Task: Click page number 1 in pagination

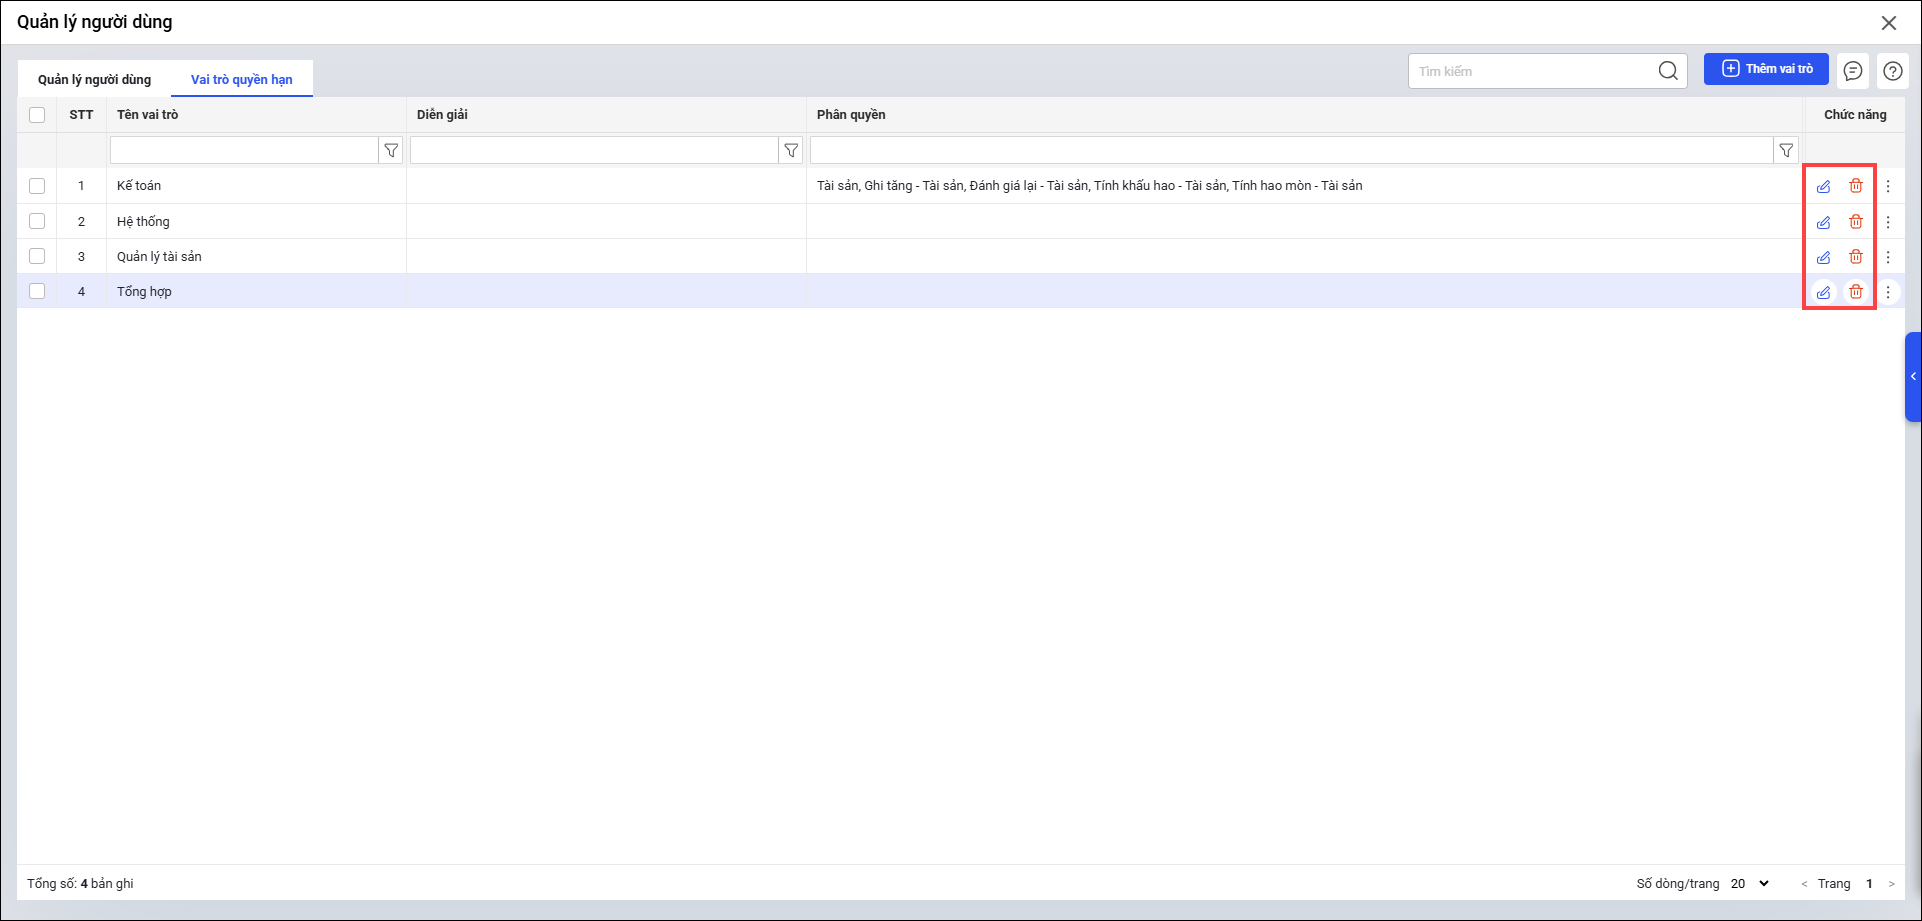Action: [1869, 884]
